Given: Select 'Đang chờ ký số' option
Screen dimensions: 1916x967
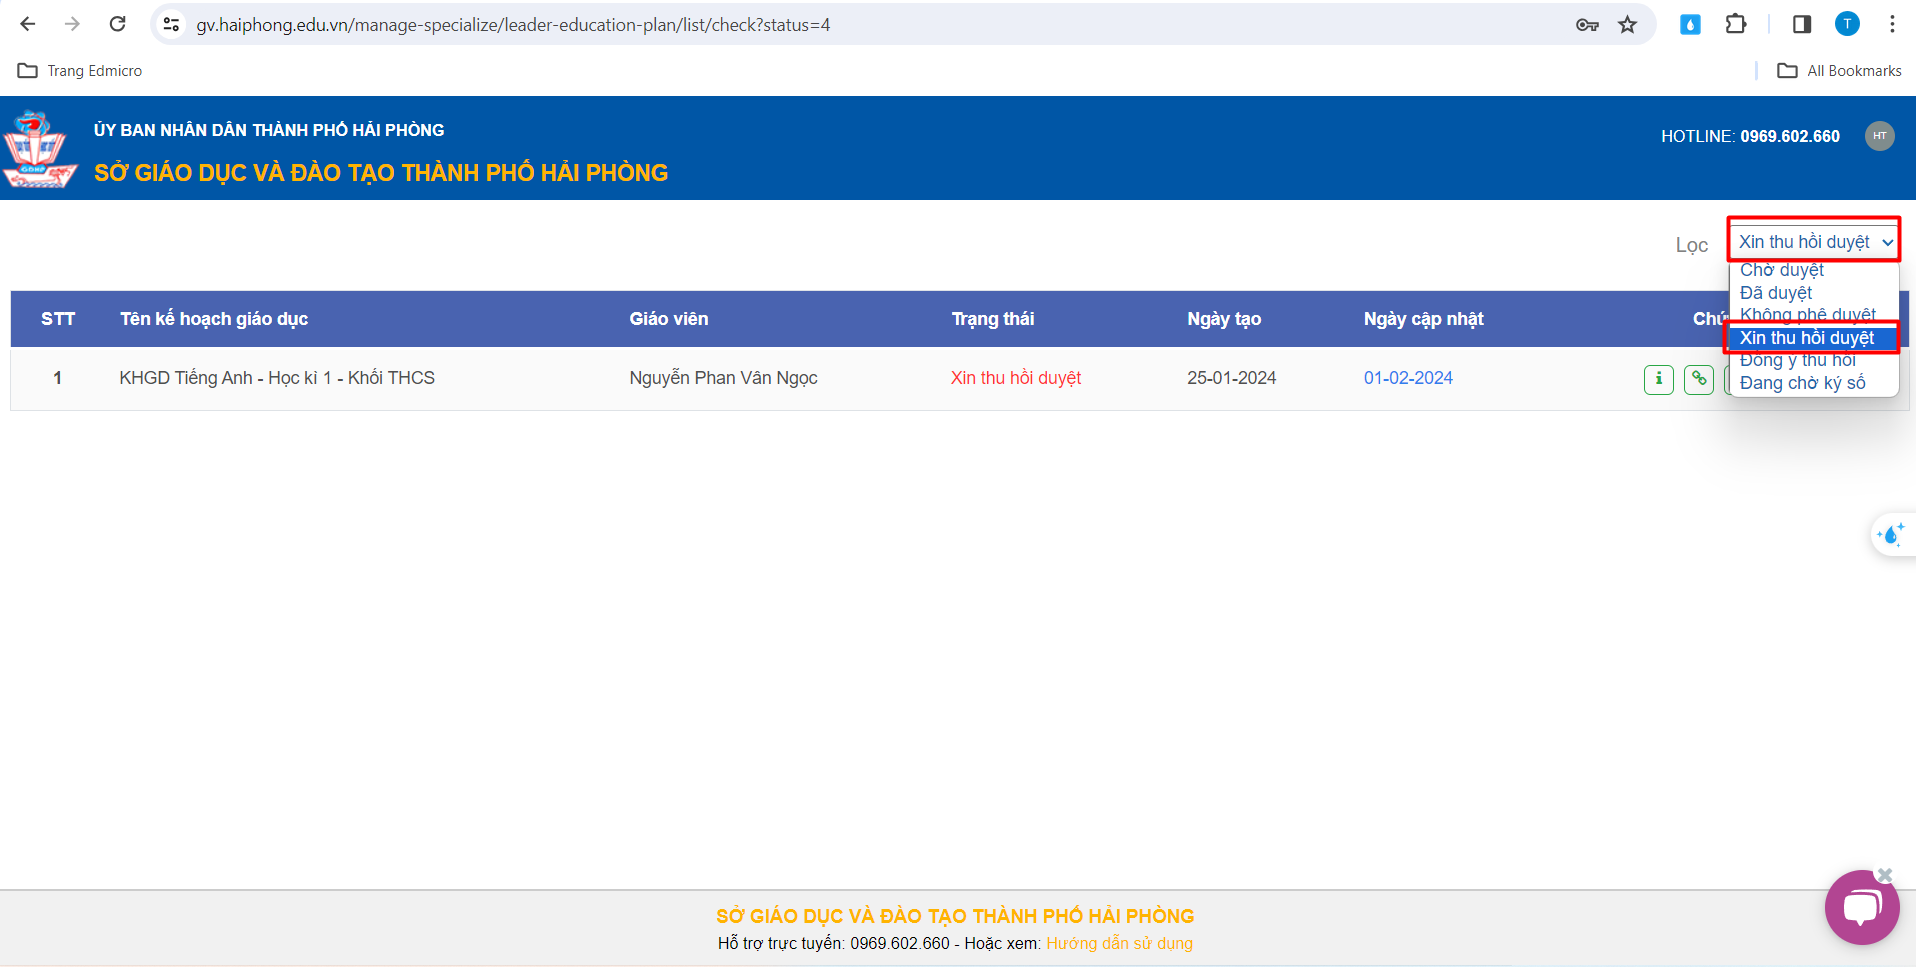Looking at the screenshot, I should click(x=1802, y=383).
